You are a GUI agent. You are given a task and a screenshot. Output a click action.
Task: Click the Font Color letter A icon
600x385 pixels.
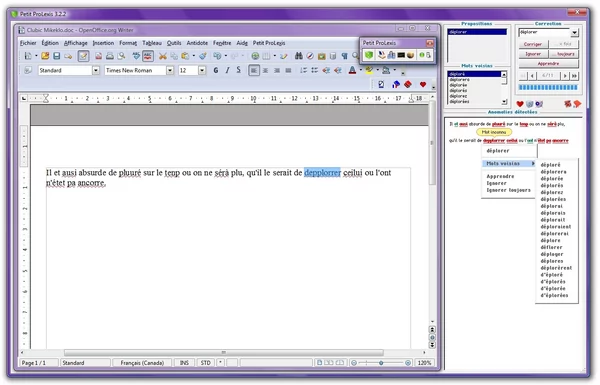(352, 70)
